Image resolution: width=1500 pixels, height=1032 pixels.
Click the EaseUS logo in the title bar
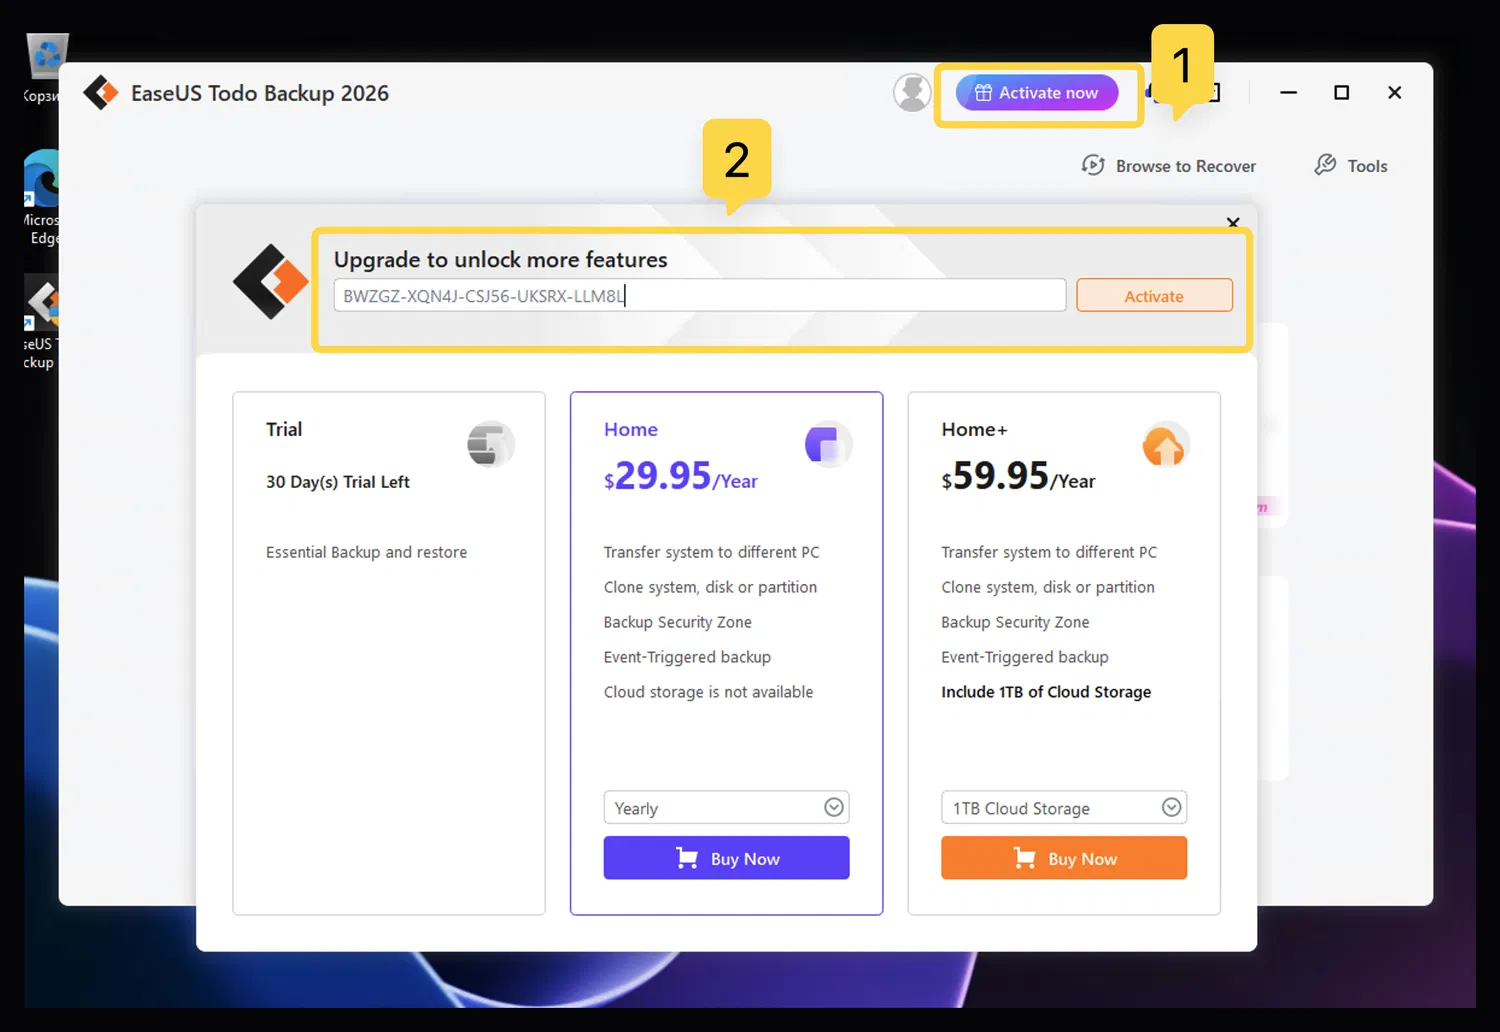tap(100, 93)
